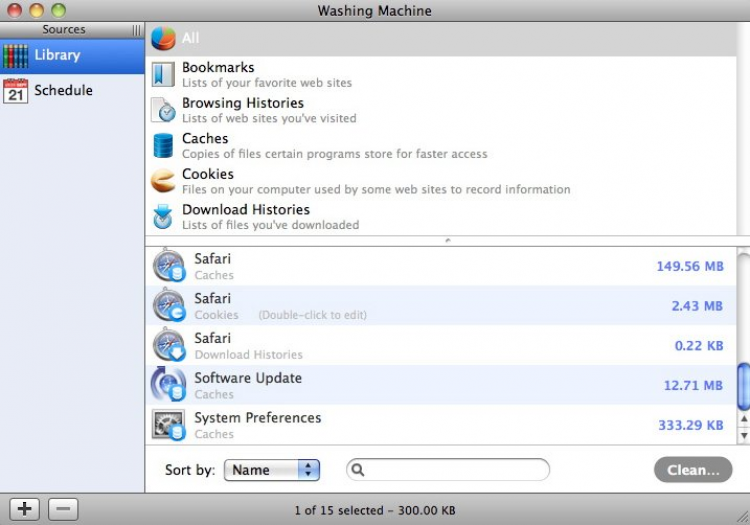
Task: Select the Browsing Histories category
Action: [x=441, y=110]
